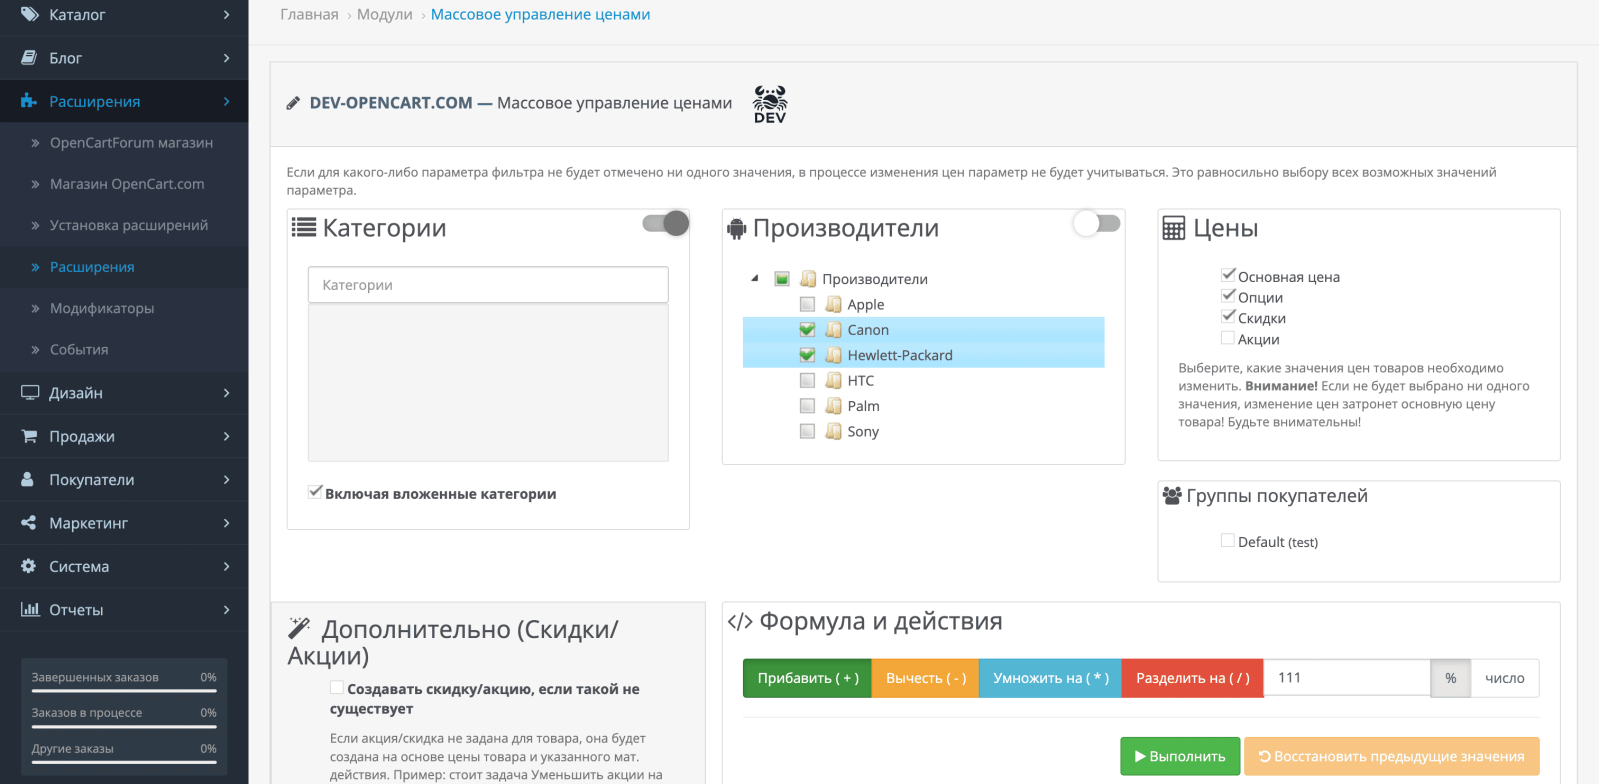Image resolution: width=1600 pixels, height=784 pixels.
Task: Click the folder icon of Hewlett-Packard
Action: (x=833, y=355)
